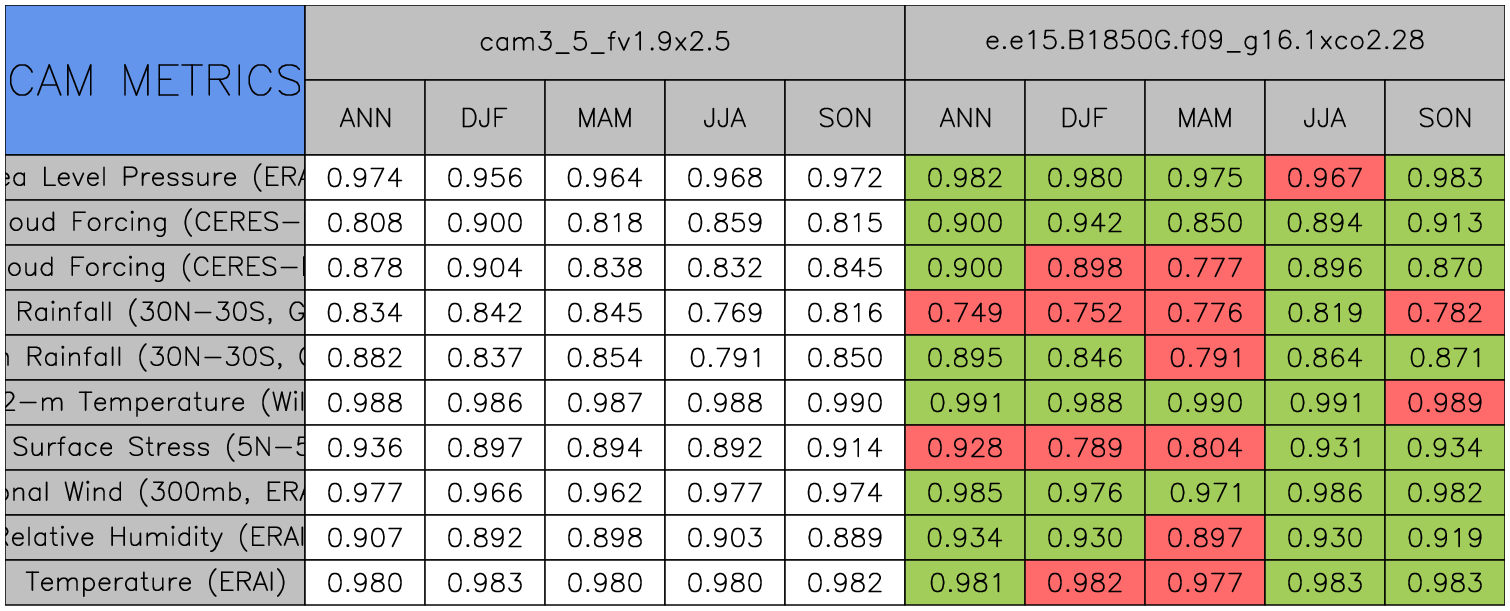
Task: Select the Temperature (ERAI) row label
Action: coord(155,582)
